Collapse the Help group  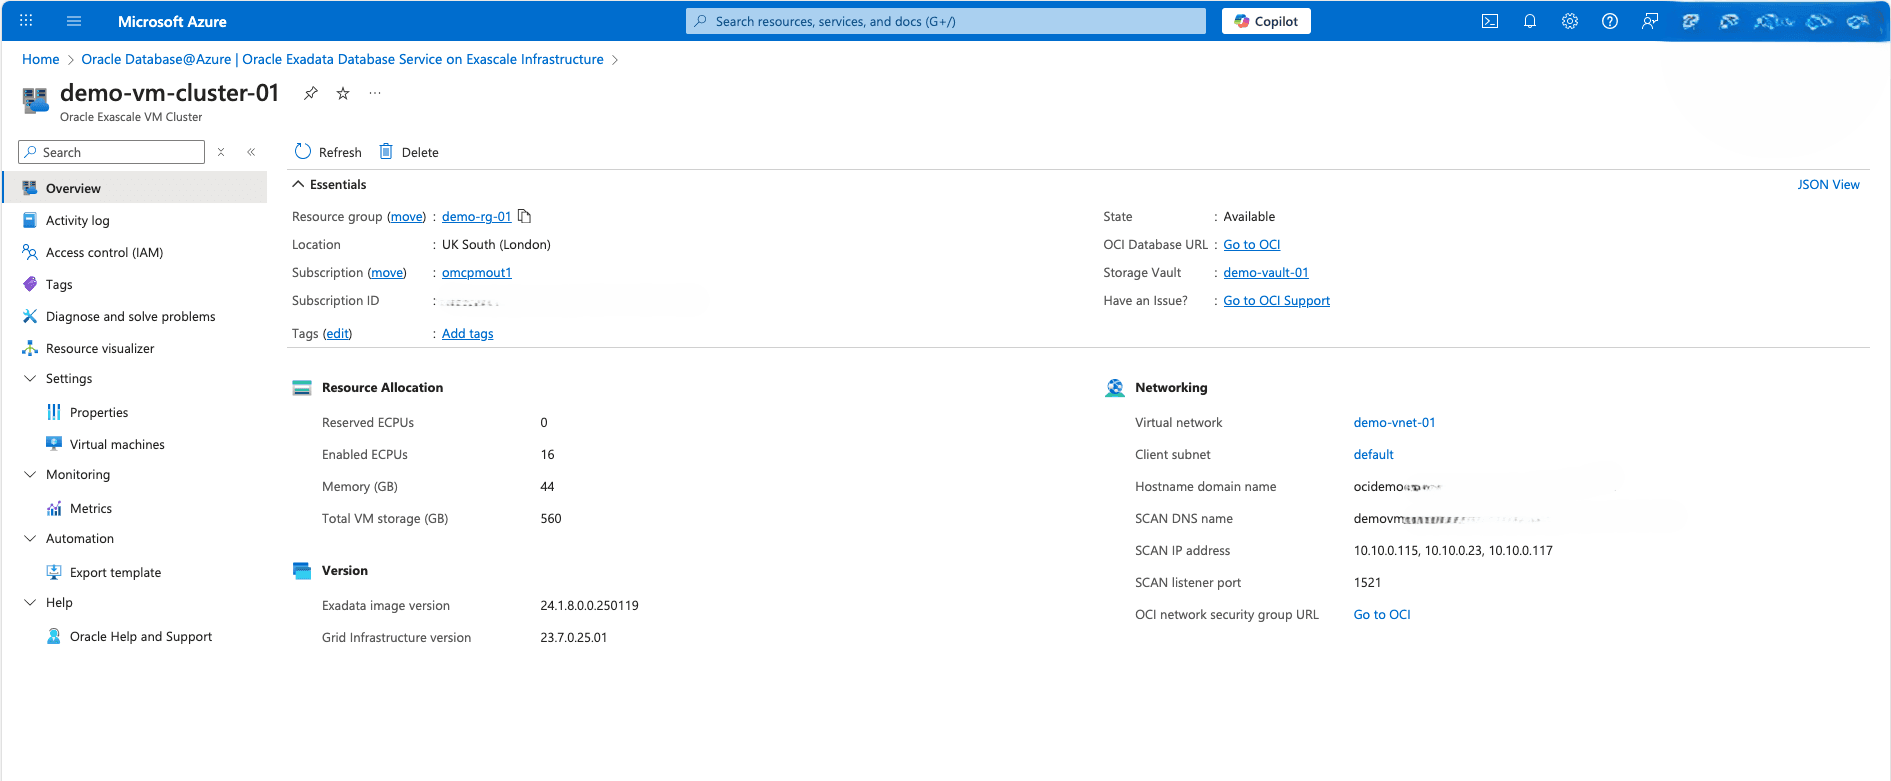point(30,602)
